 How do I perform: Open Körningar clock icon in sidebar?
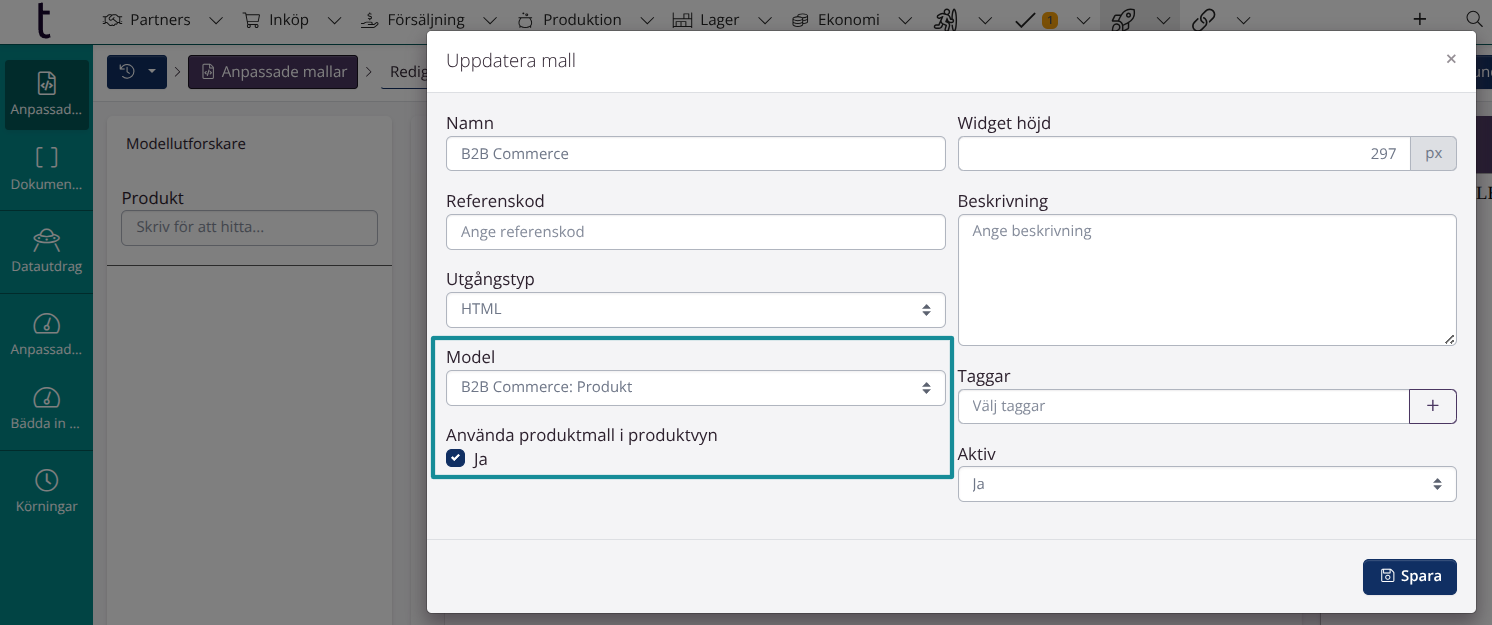[x=46, y=480]
